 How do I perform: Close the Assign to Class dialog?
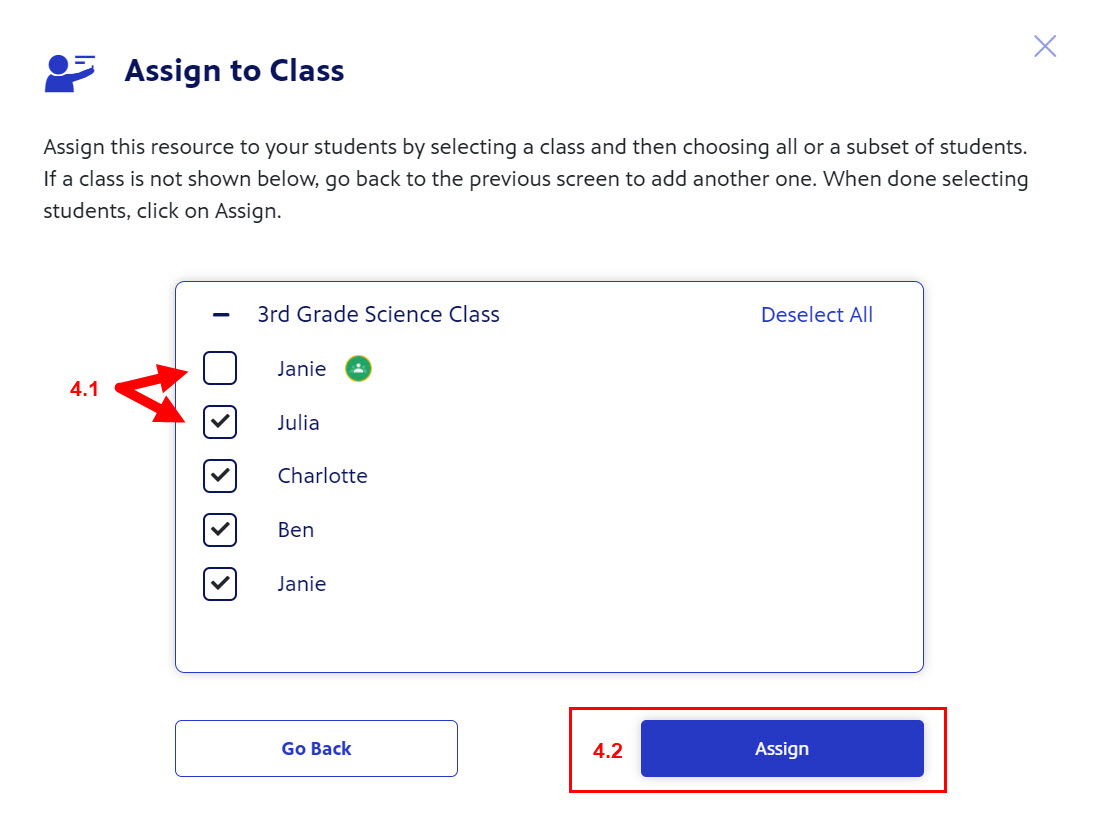1045,47
